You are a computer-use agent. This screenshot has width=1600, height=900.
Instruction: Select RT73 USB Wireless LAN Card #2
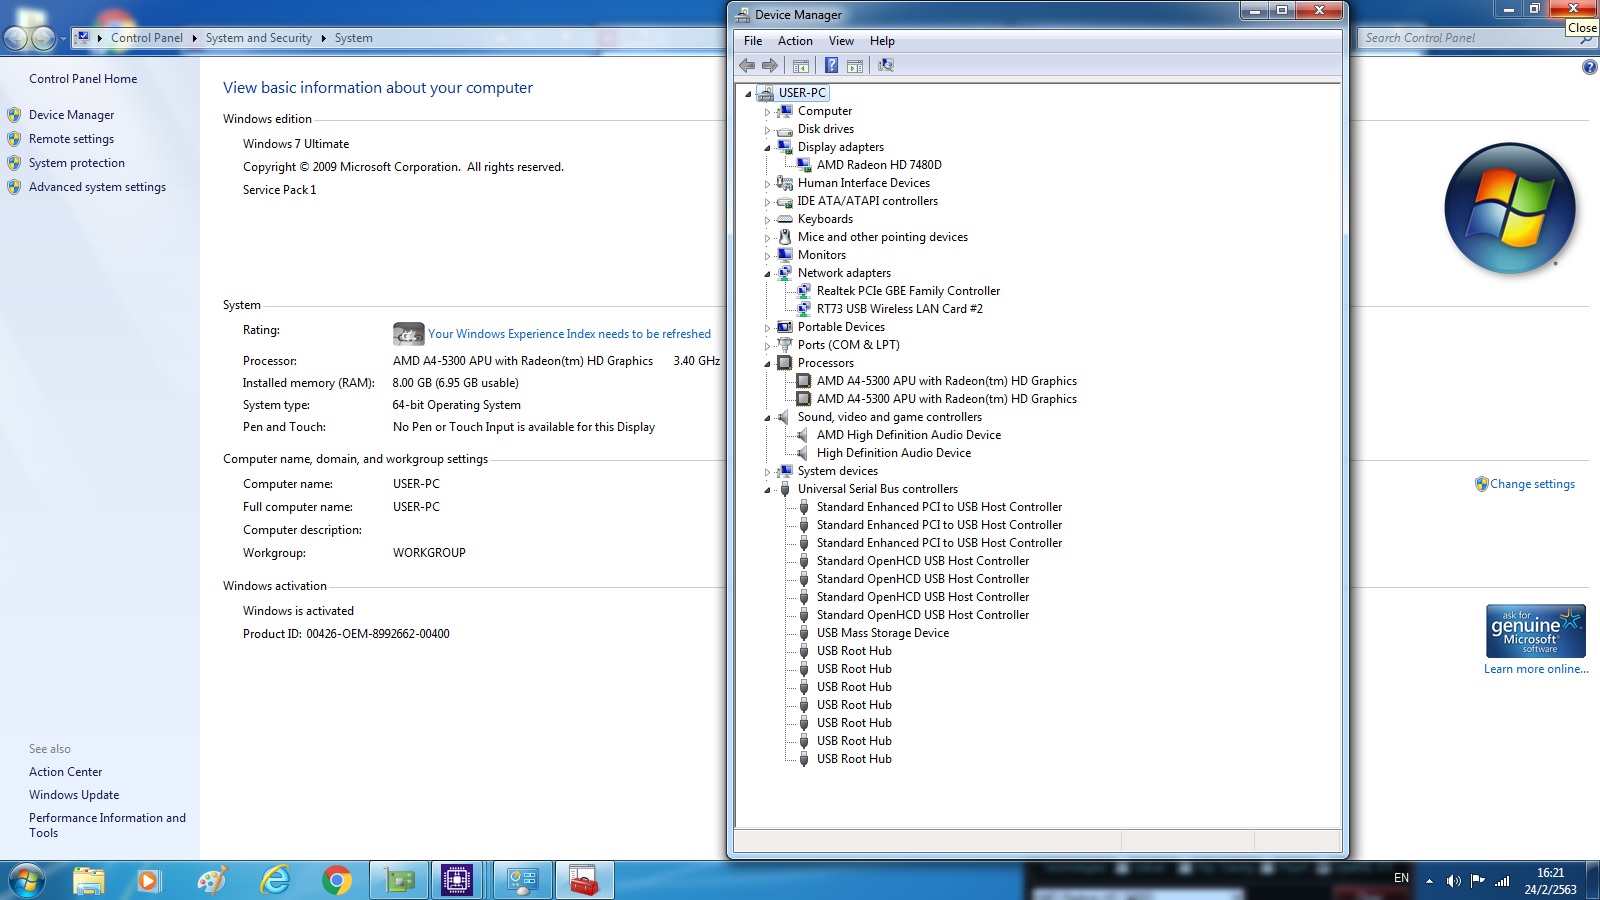pyautogui.click(x=899, y=309)
